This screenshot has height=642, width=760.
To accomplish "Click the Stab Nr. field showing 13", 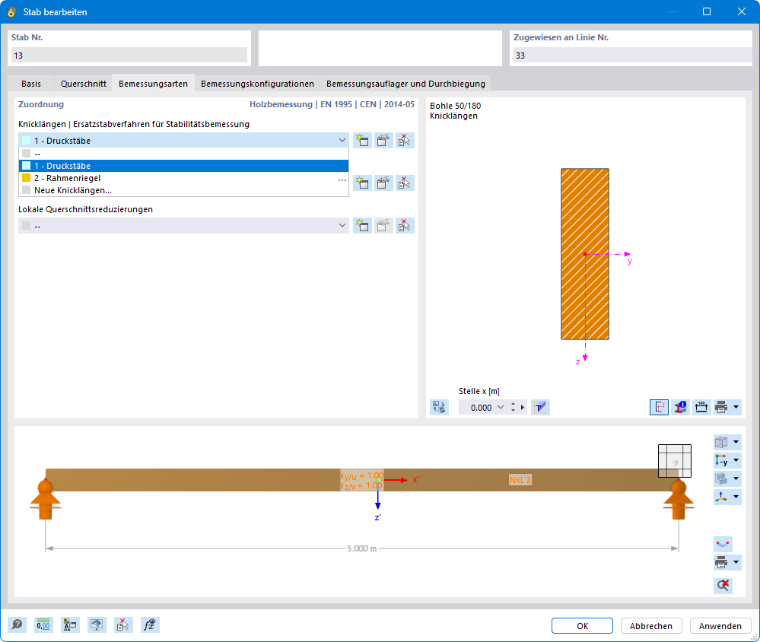I will pos(129,55).
